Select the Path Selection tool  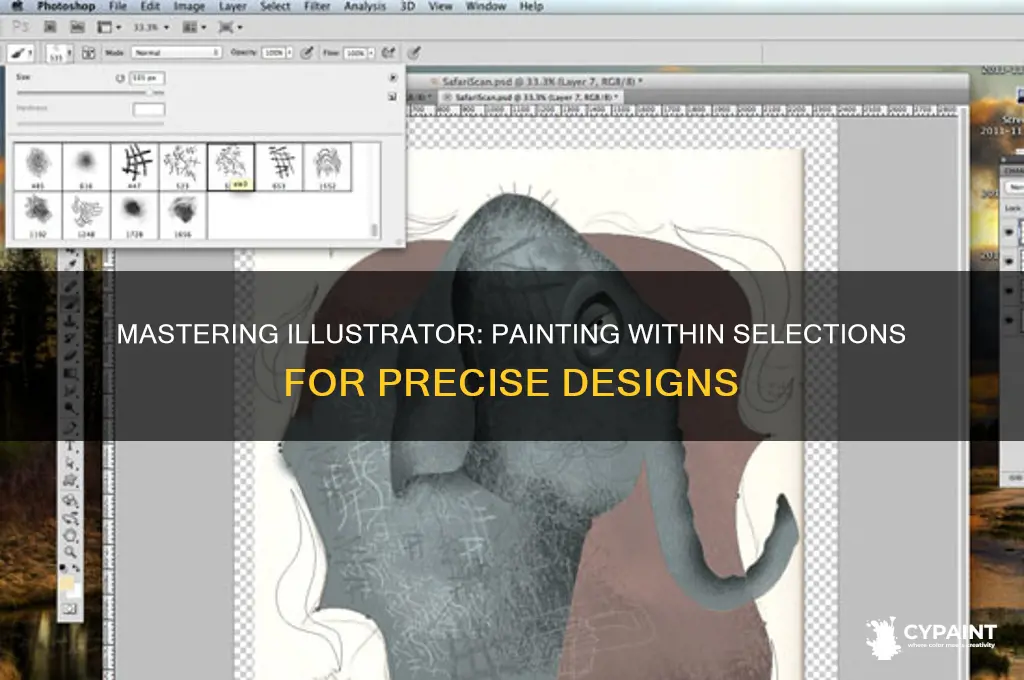click(70, 464)
